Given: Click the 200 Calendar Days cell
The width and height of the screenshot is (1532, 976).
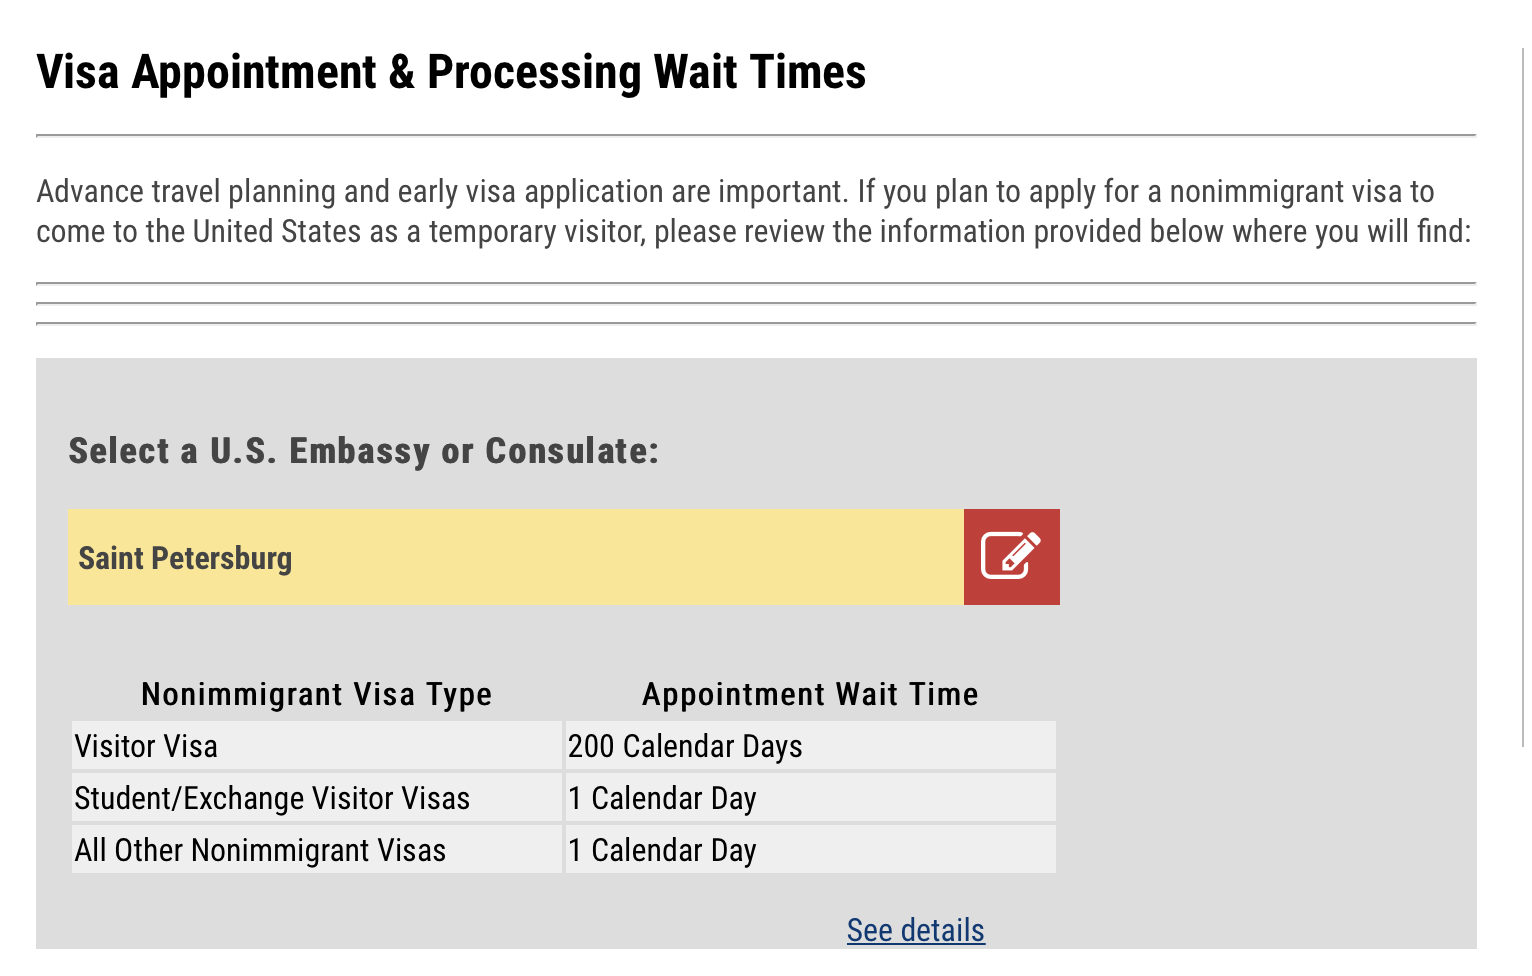Looking at the screenshot, I should [x=810, y=746].
